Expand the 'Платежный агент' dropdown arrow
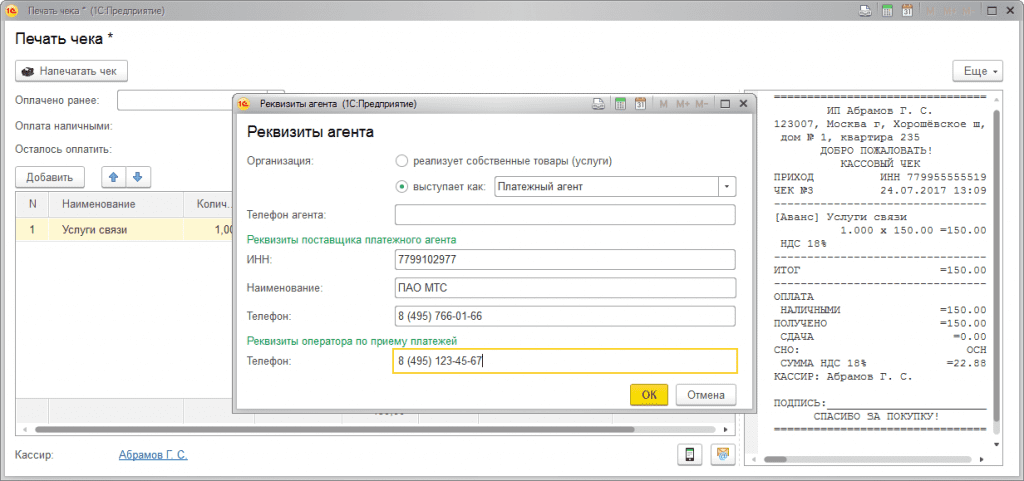Viewport: 1024px width, 481px height. pyautogui.click(x=726, y=187)
